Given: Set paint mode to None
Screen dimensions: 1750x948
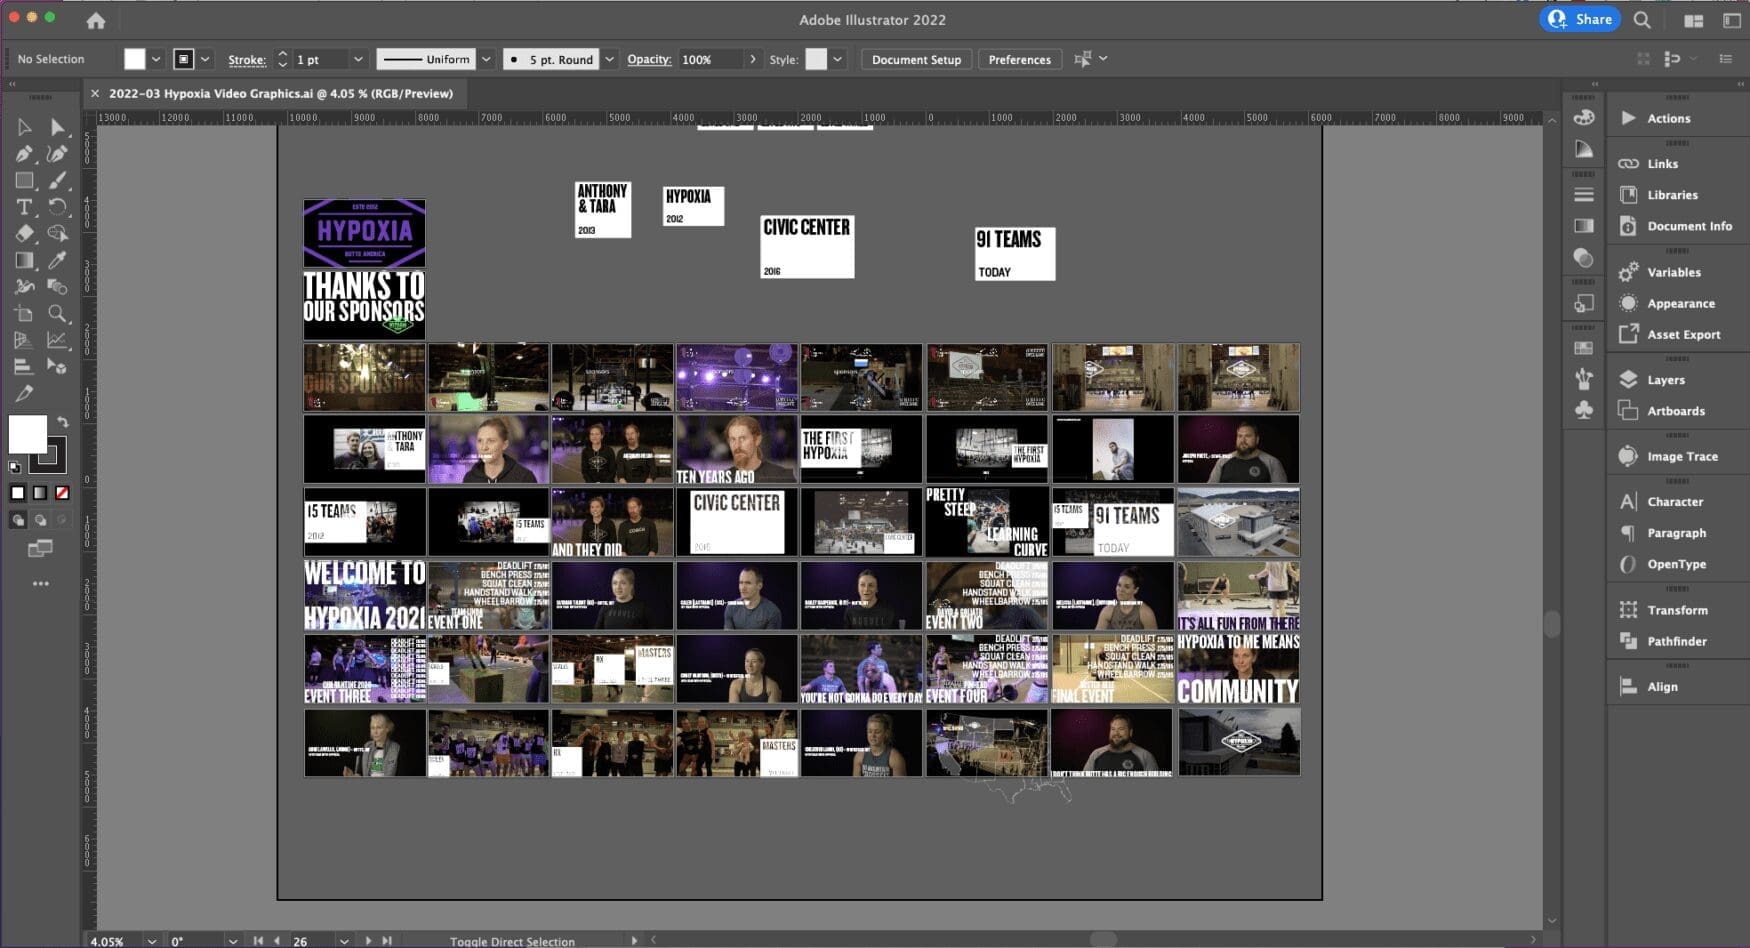Looking at the screenshot, I should (x=62, y=493).
